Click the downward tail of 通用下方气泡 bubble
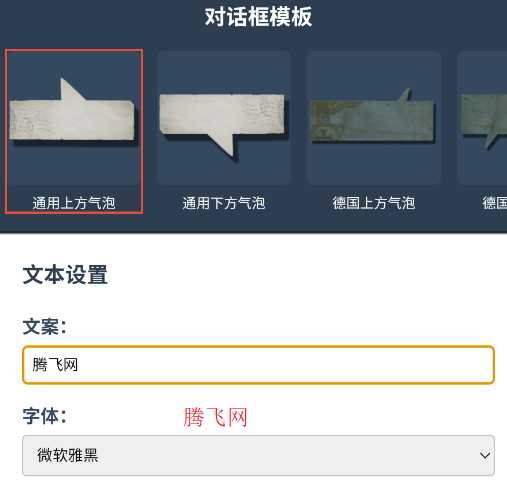Screen dimensions: 507x486 point(223,145)
